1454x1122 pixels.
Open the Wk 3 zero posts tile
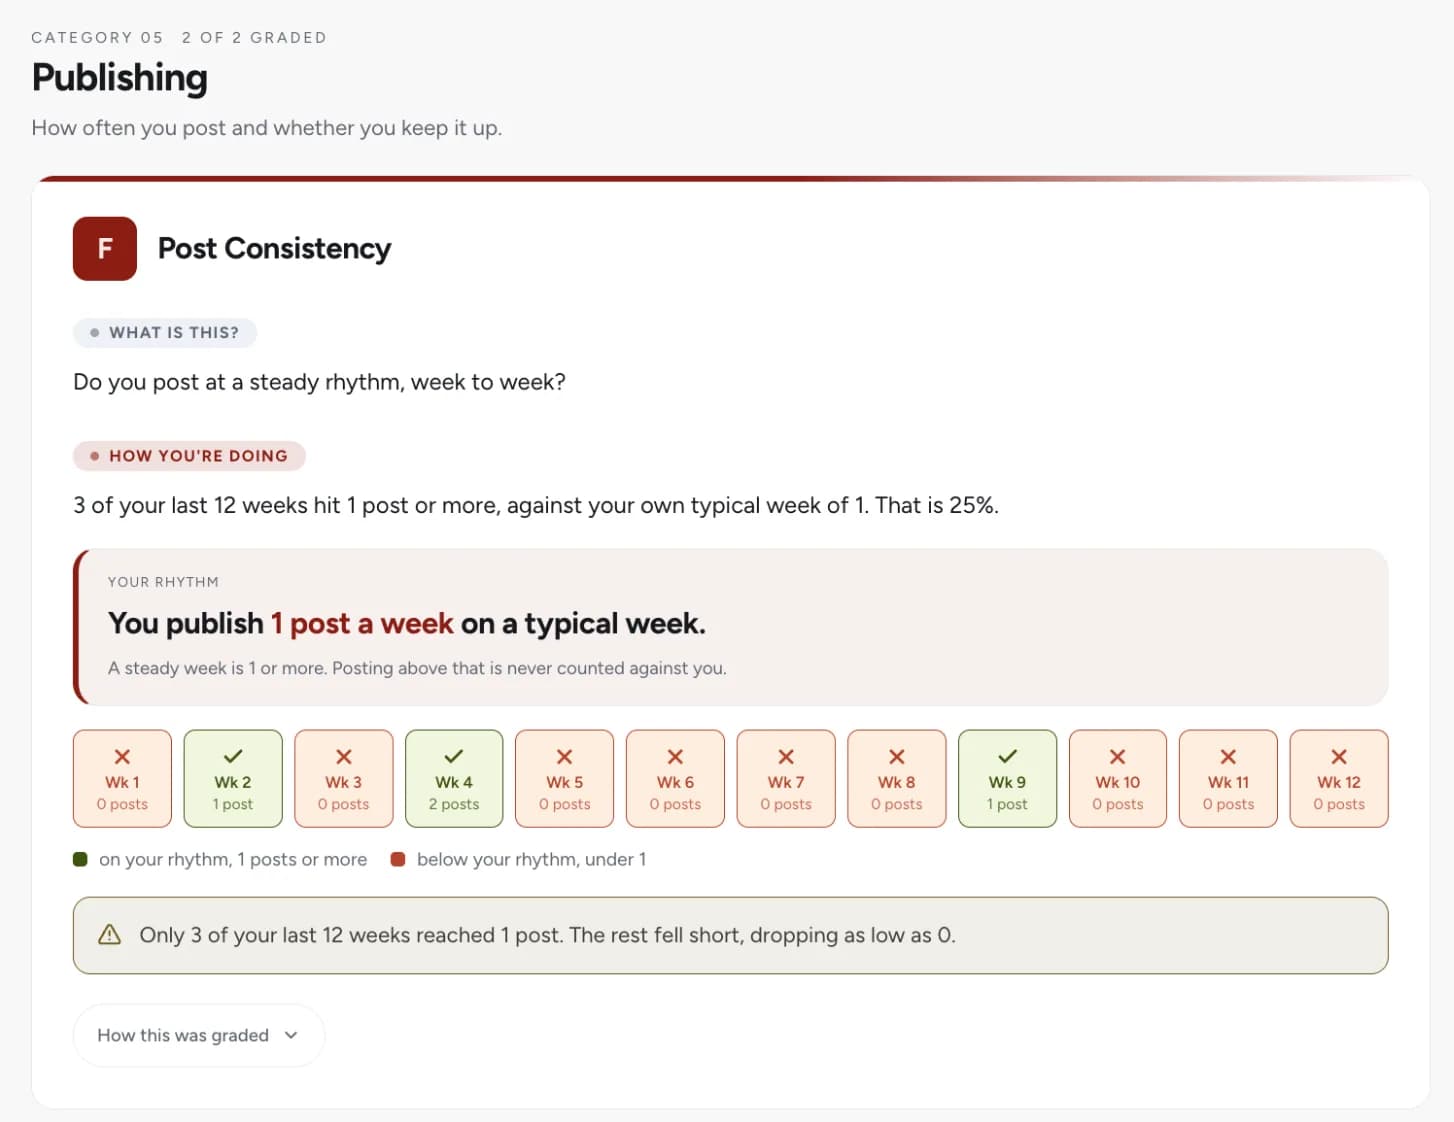pyautogui.click(x=343, y=779)
